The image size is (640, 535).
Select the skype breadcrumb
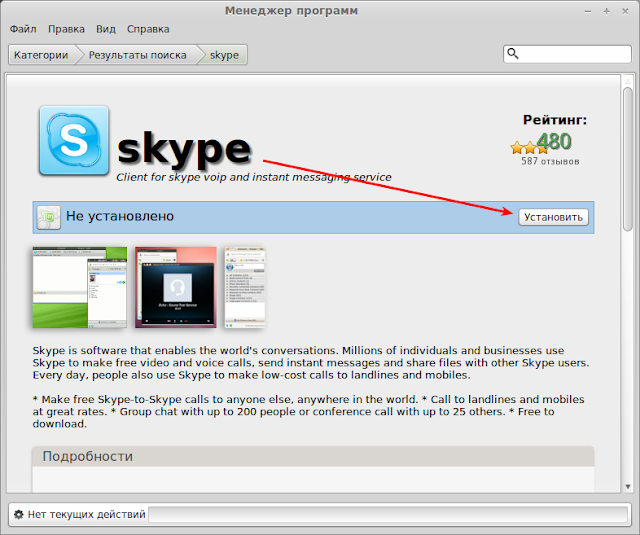[x=224, y=55]
